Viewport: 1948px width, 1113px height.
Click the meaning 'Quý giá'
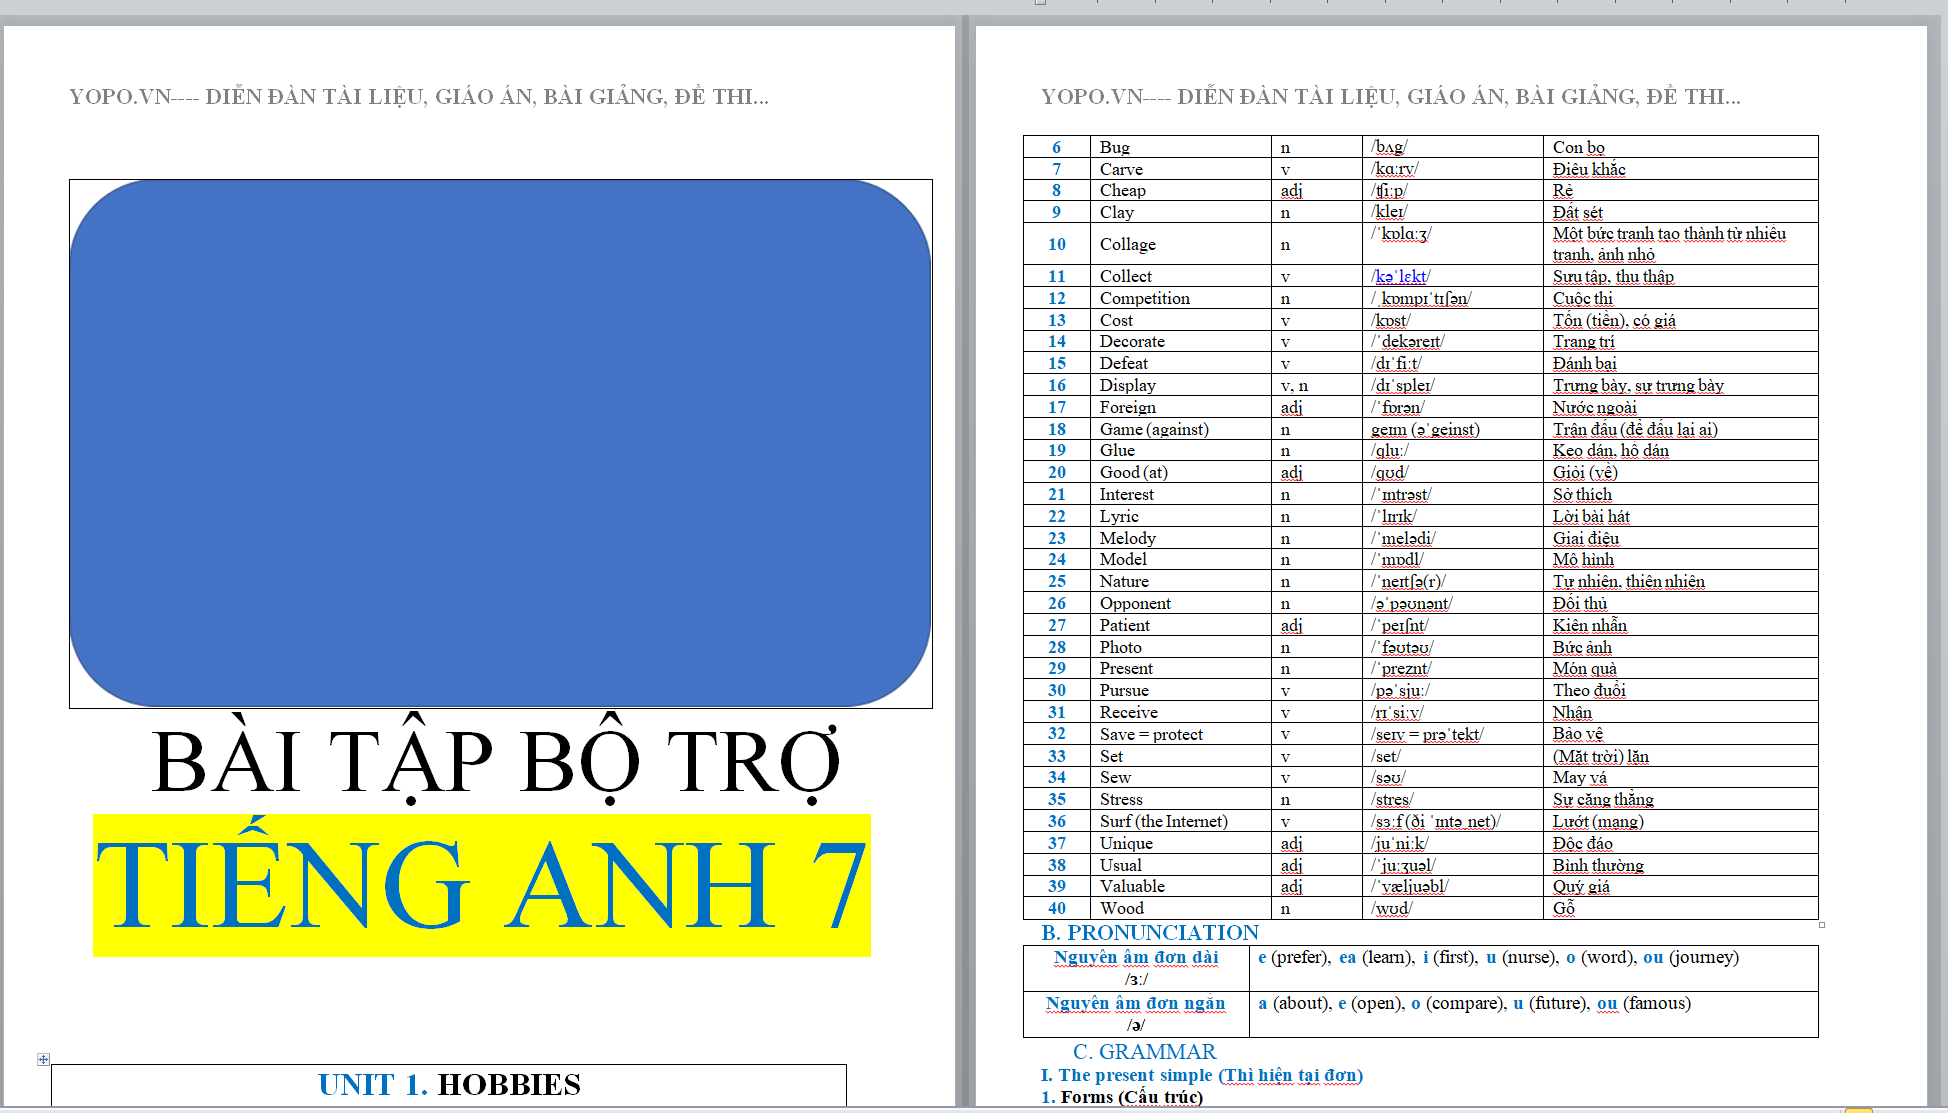[x=1581, y=887]
